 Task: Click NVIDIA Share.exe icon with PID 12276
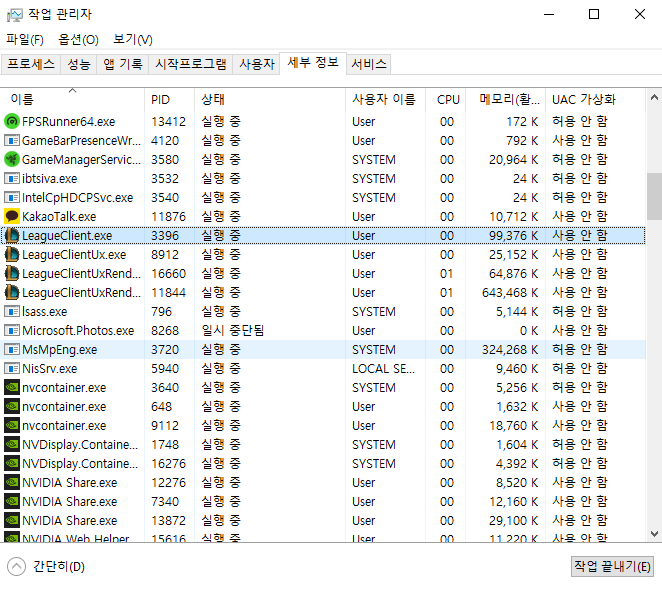(12, 483)
